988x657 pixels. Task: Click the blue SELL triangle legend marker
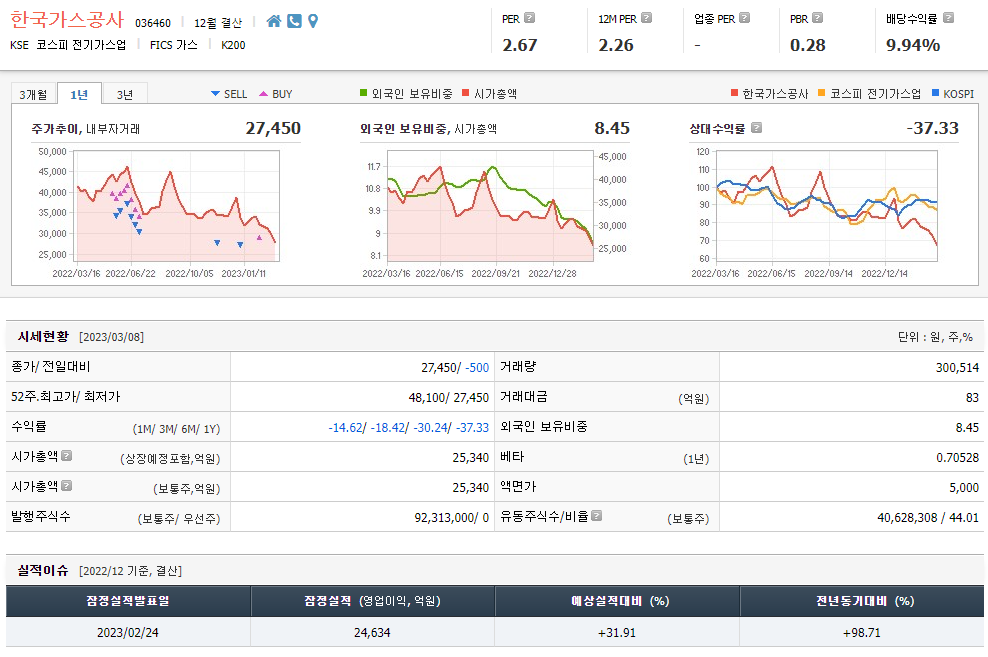point(215,94)
